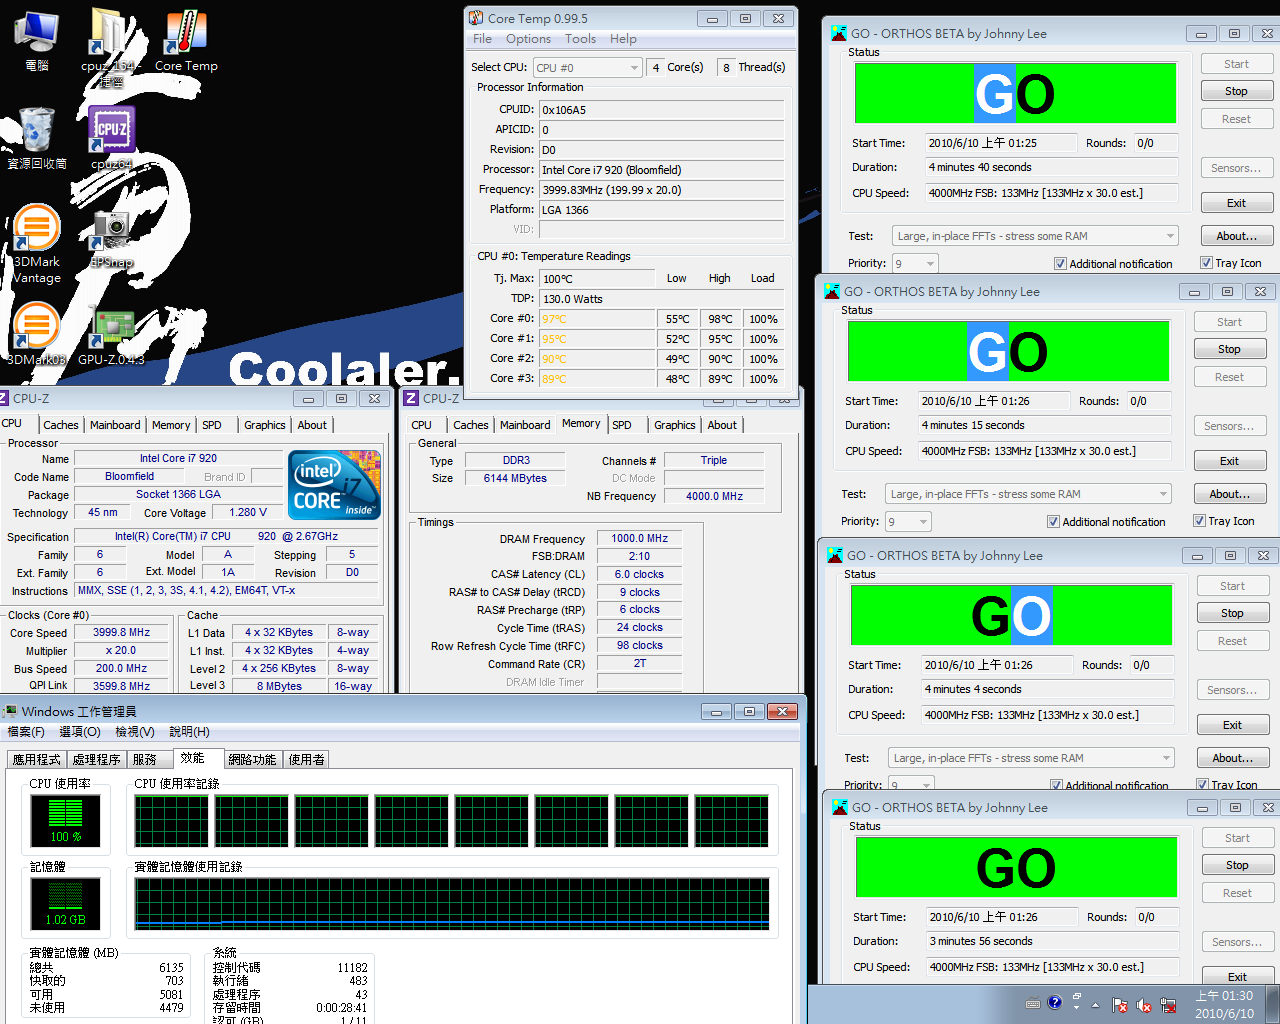
Task: Click the title icon of the 4 minutes 4 seconds ORTHOS window
Action: [x=835, y=555]
